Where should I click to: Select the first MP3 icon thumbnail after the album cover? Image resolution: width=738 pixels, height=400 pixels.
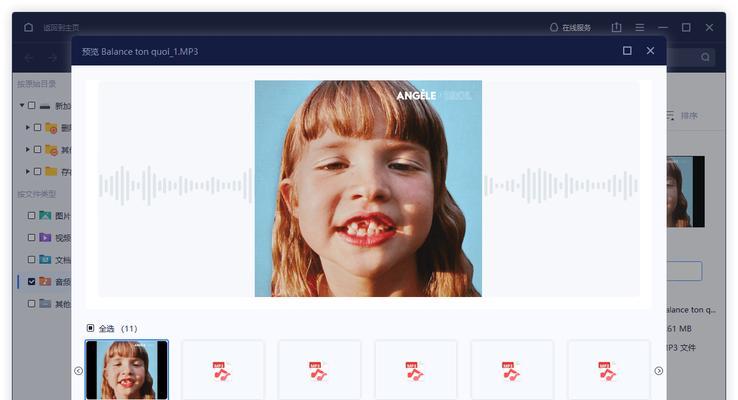(223, 370)
